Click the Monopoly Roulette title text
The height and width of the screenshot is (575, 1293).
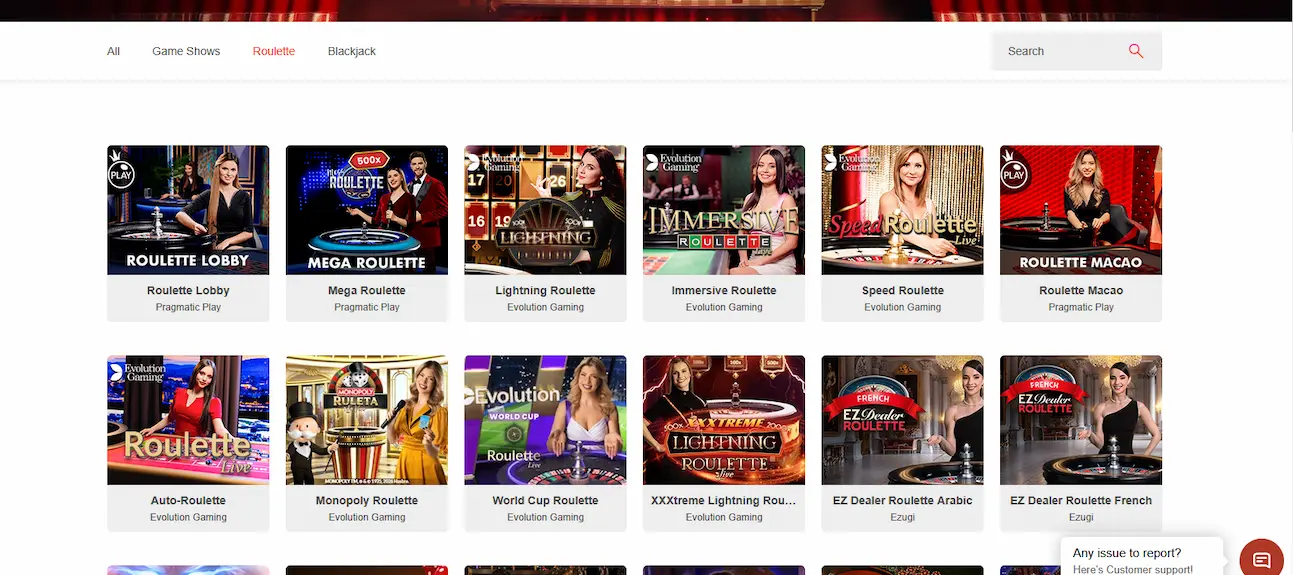coord(367,500)
